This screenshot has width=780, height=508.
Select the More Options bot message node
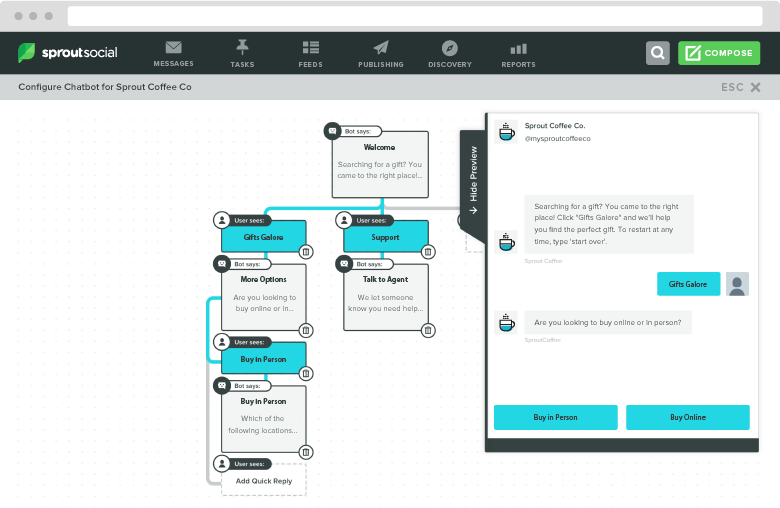click(264, 297)
